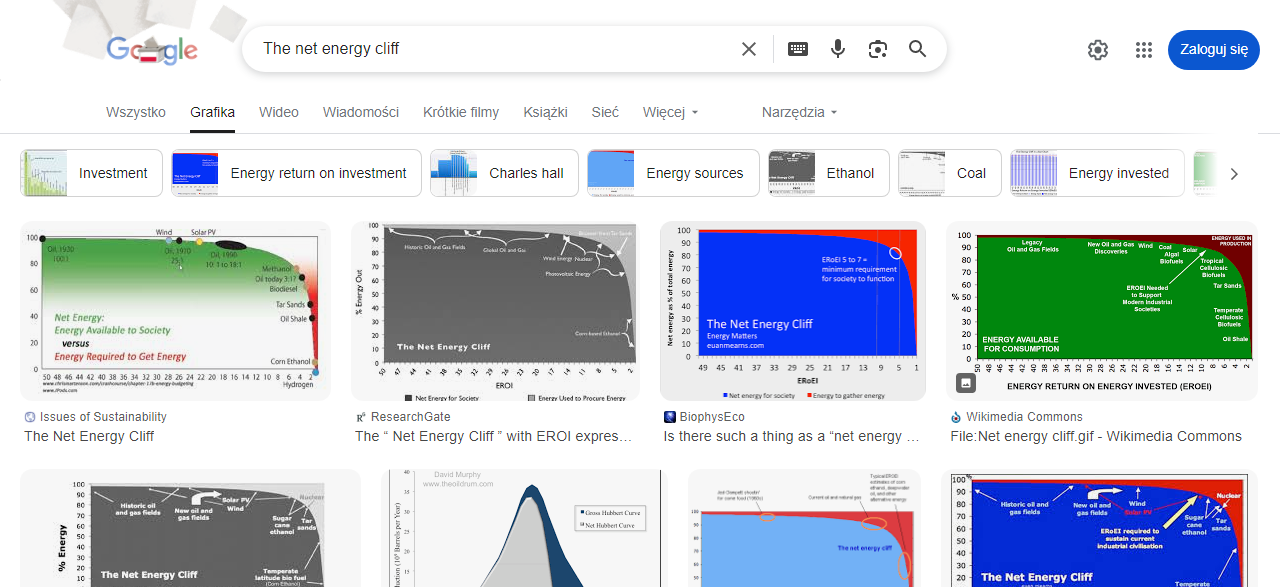Expand the Narzędzia dropdown
1280x587 pixels.
coord(800,112)
